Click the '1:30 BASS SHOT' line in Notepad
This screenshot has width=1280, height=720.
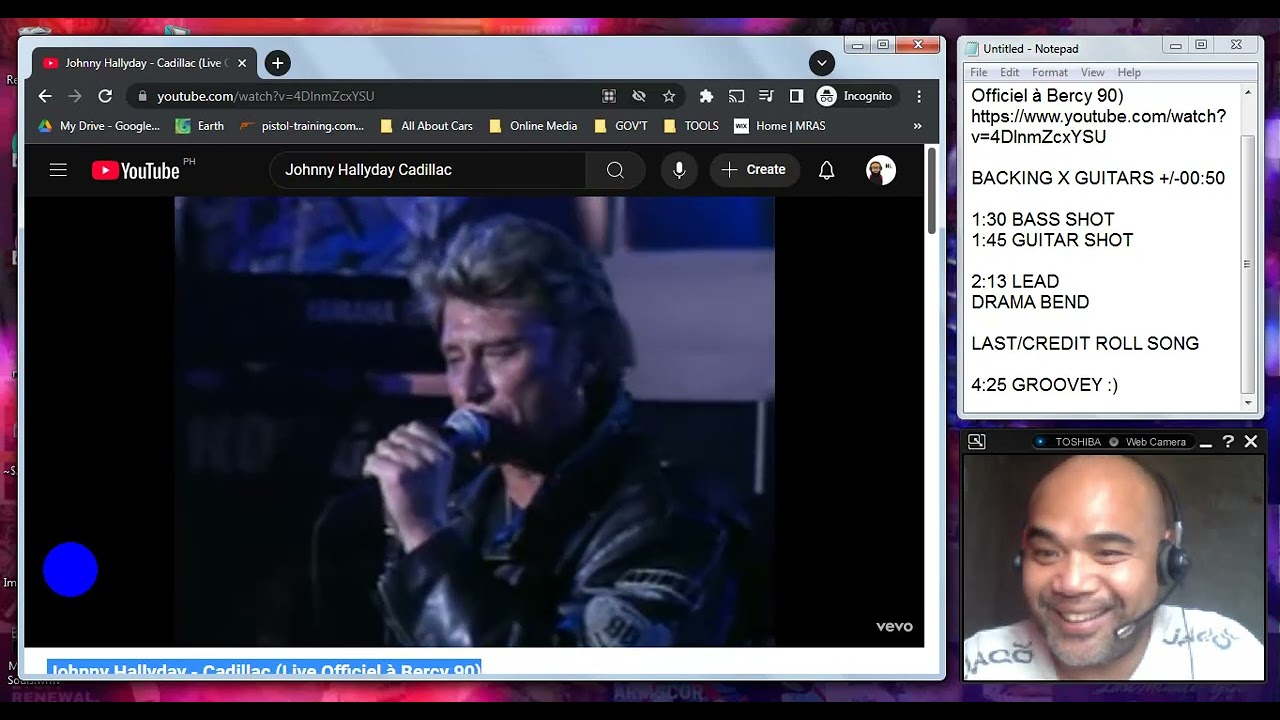1042,219
